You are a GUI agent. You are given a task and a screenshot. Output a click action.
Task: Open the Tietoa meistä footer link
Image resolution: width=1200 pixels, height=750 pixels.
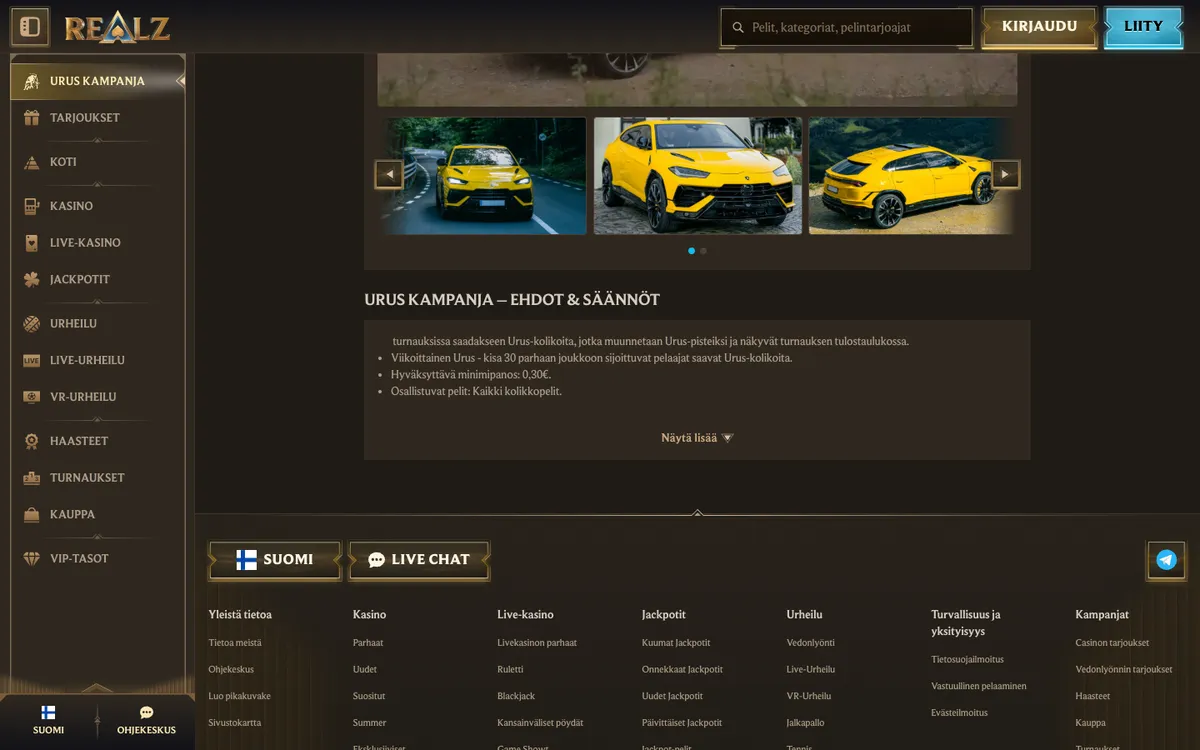click(x=235, y=643)
